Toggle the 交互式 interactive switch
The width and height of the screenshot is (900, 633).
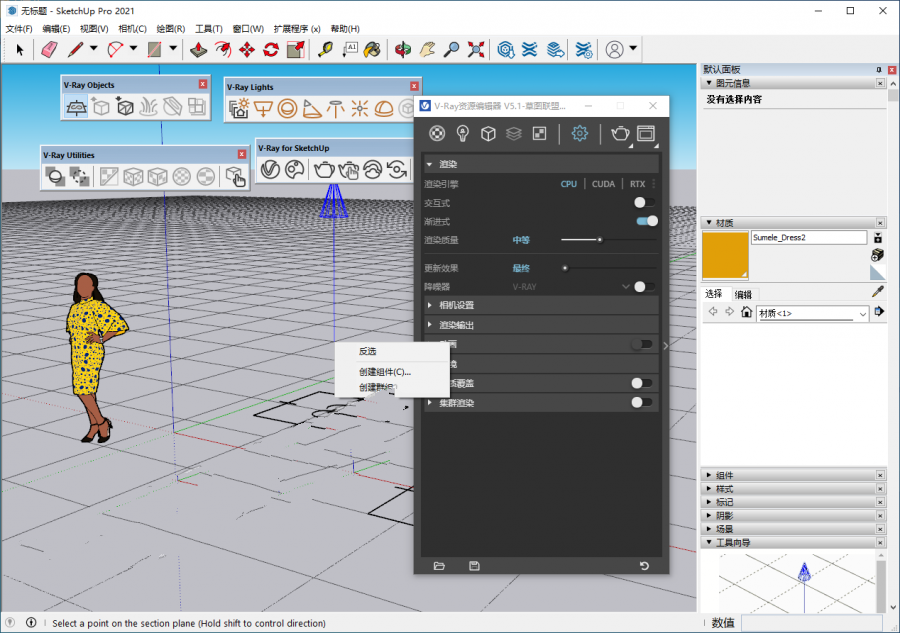[645, 203]
